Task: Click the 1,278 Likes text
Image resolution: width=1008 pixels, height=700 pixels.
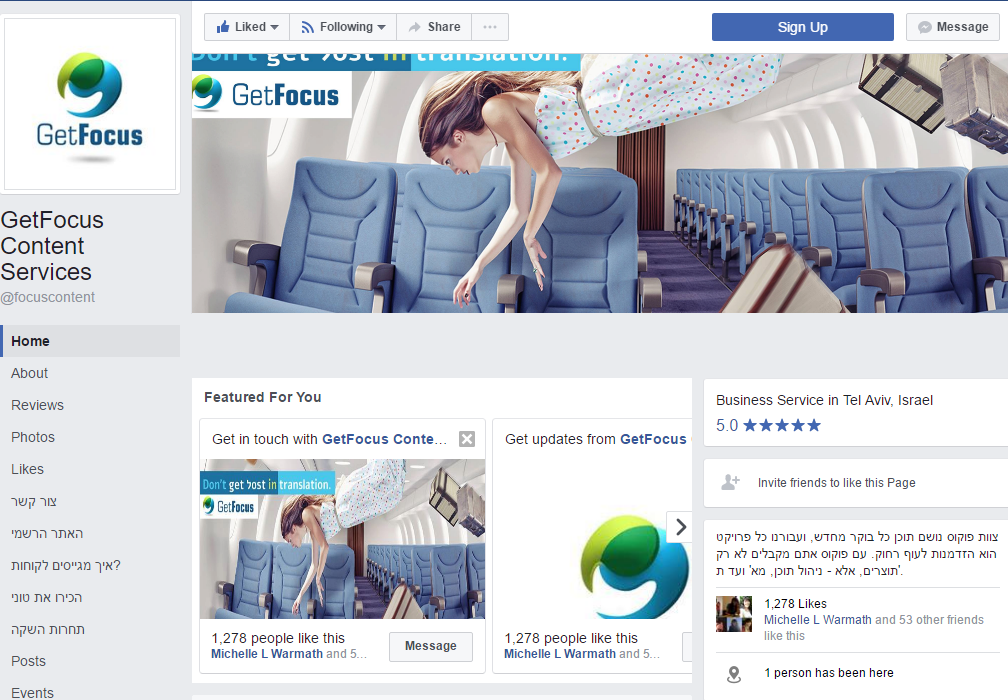Action: pyautogui.click(x=795, y=604)
